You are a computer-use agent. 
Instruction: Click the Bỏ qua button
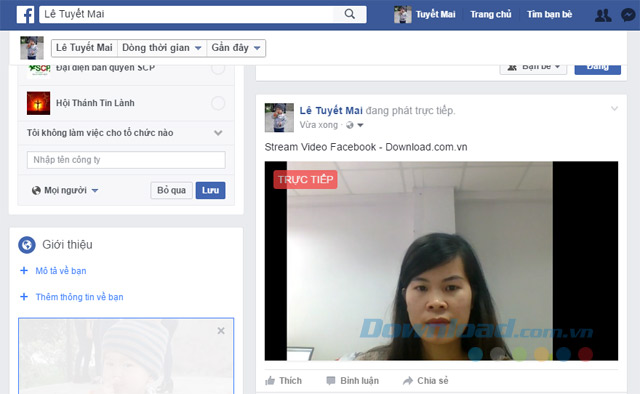tap(171, 190)
